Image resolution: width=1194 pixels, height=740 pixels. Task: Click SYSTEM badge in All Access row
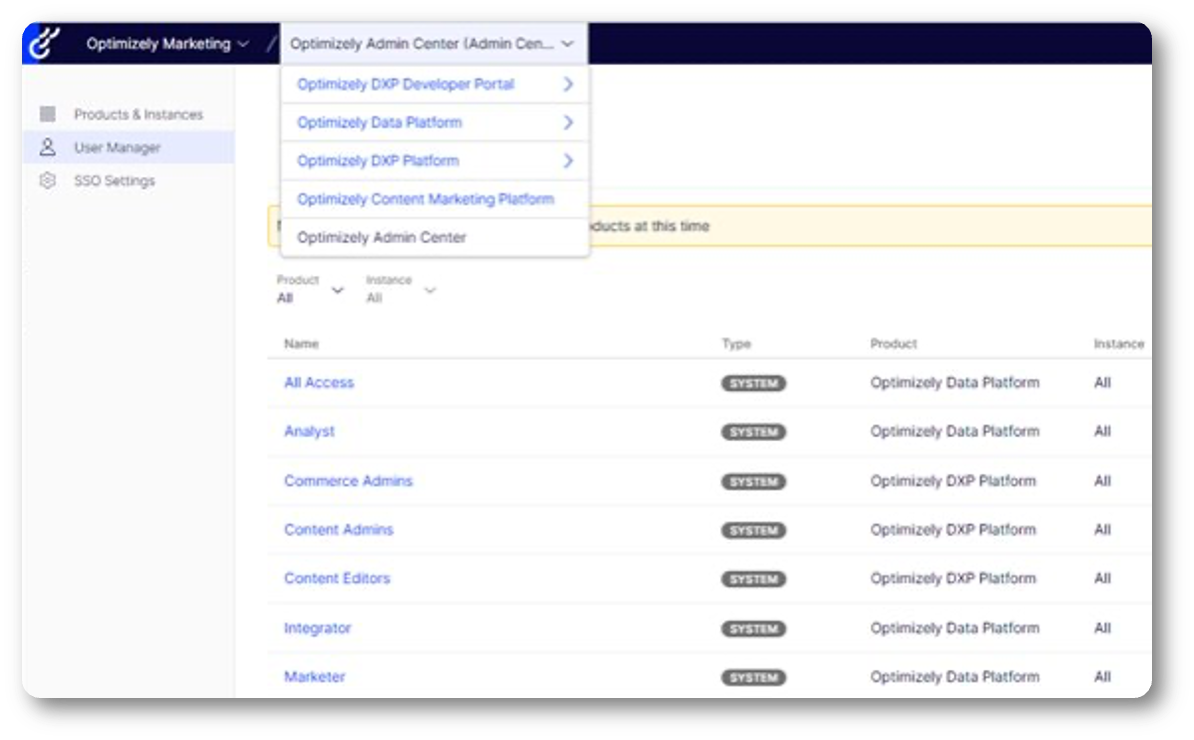click(754, 383)
